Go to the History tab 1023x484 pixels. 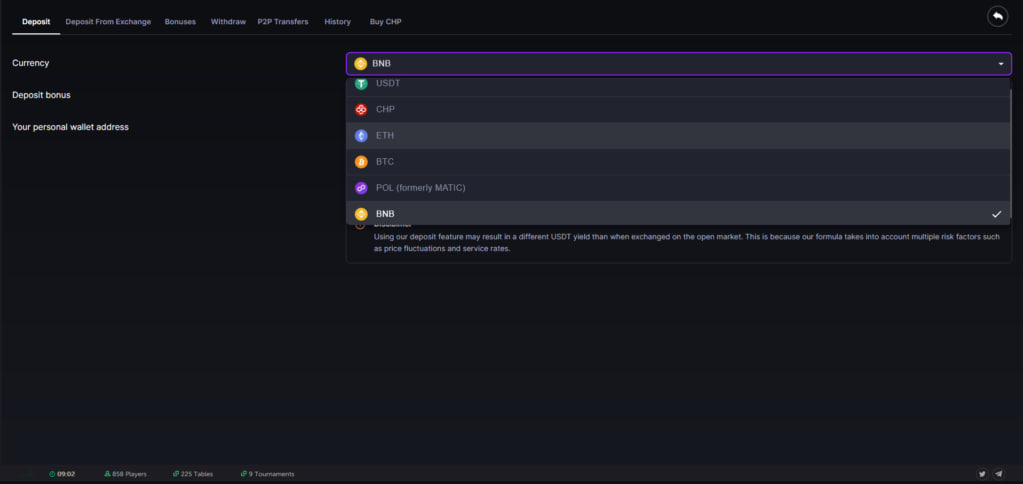[x=337, y=22]
